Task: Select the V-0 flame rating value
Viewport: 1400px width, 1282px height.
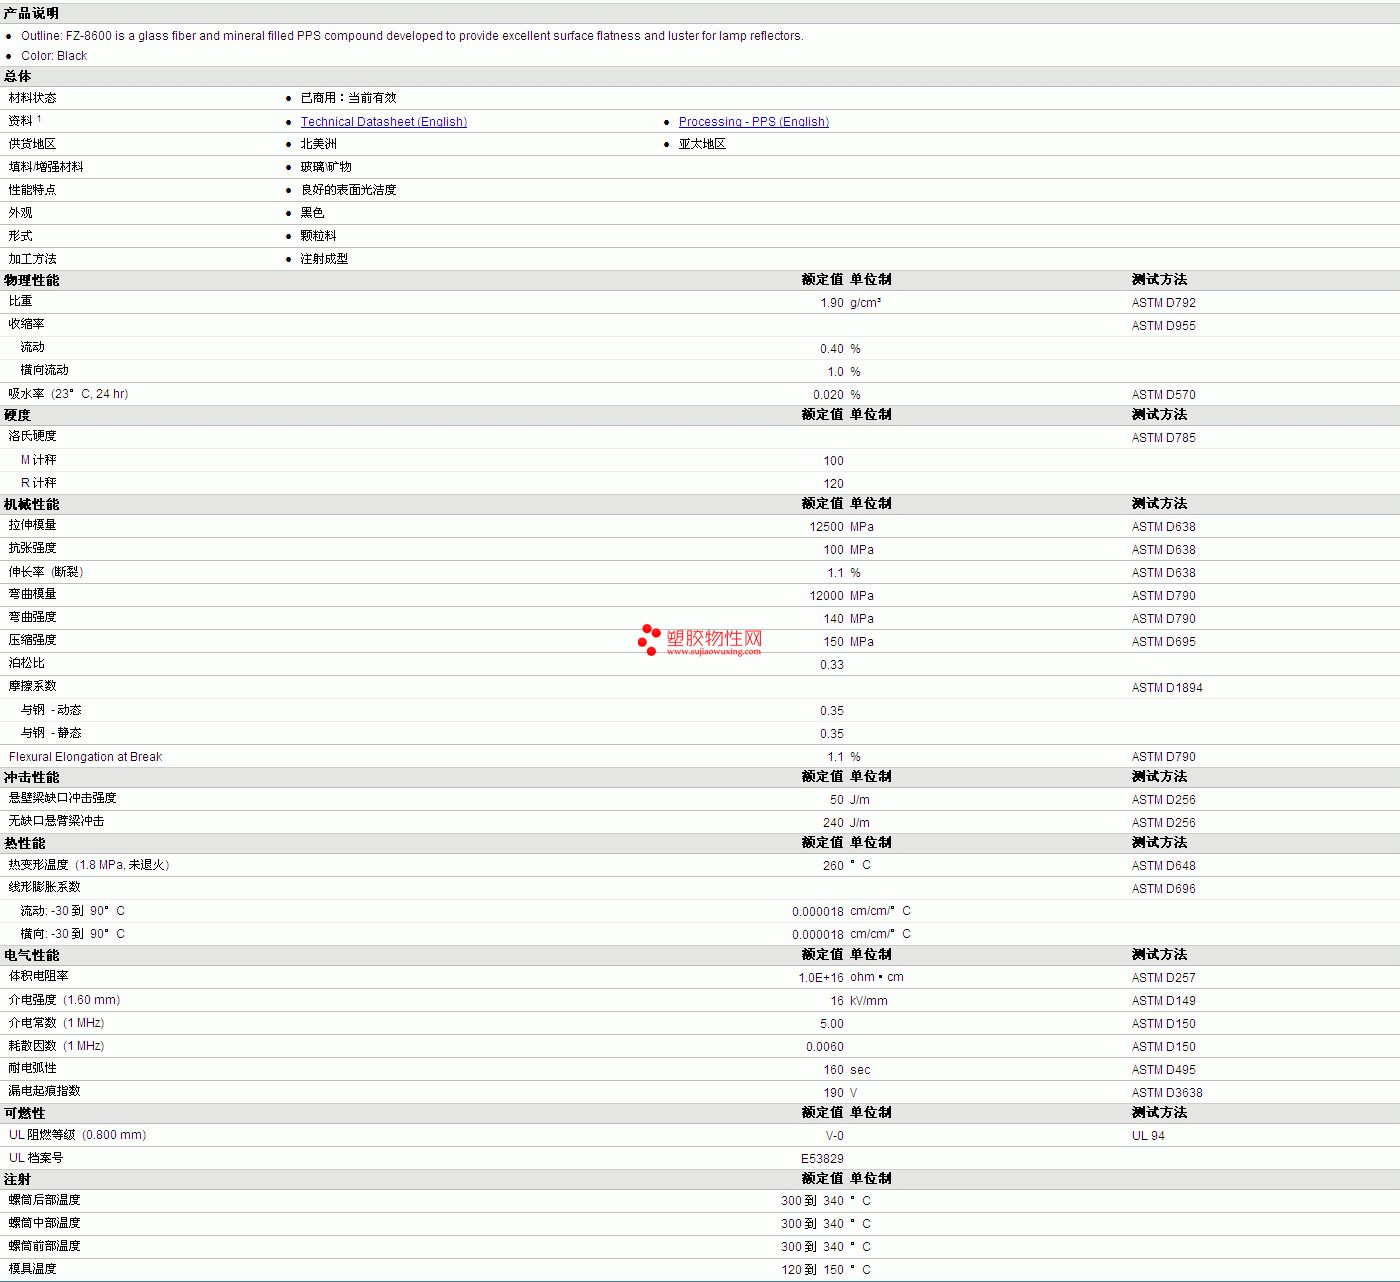Action: click(834, 1136)
